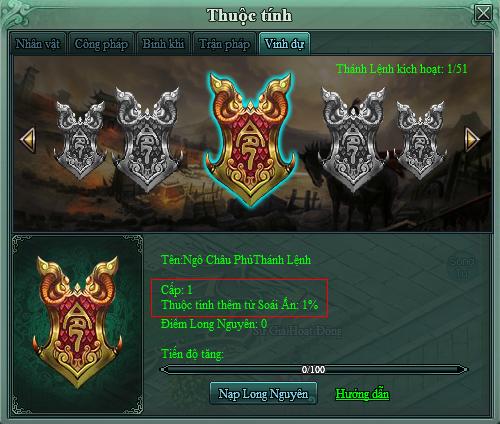The height and width of the screenshot is (424, 500).
Task: Click the Điểm Long Nguyên value text
Action: pyautogui.click(x=214, y=324)
